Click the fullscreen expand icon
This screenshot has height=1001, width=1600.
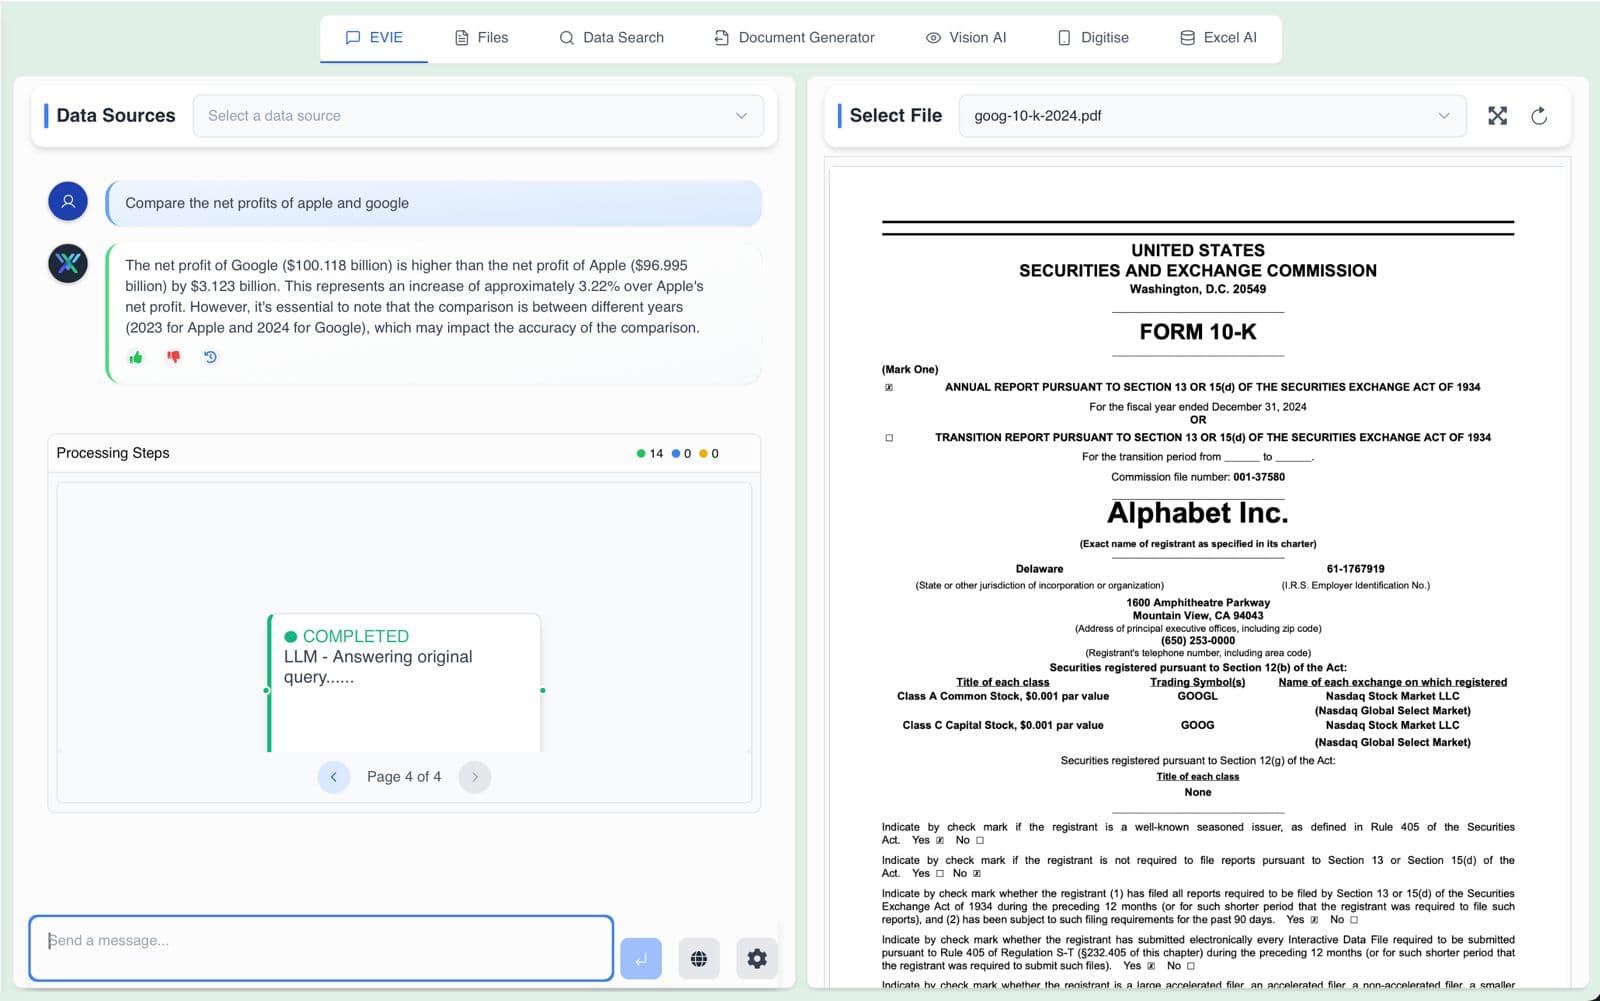1497,116
